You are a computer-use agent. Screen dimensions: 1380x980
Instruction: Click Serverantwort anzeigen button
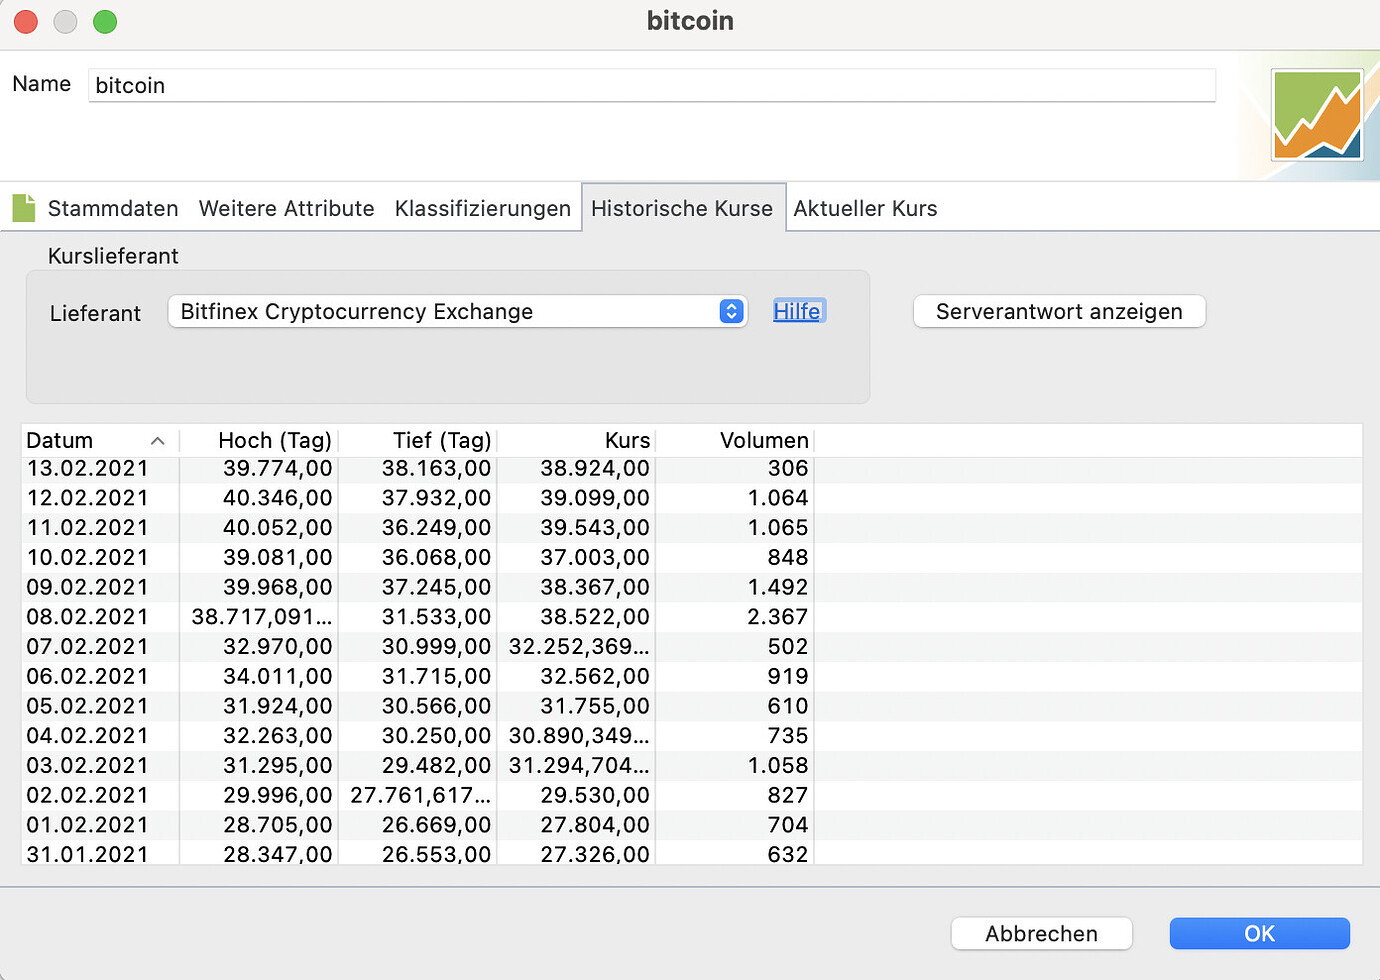pos(1059,311)
